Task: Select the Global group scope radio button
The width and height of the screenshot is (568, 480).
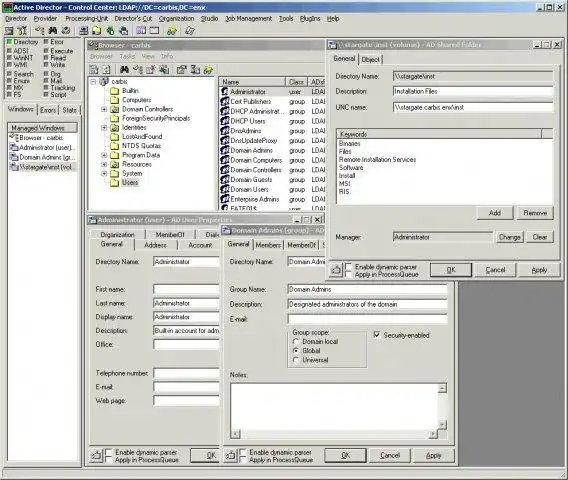Action: (x=296, y=351)
